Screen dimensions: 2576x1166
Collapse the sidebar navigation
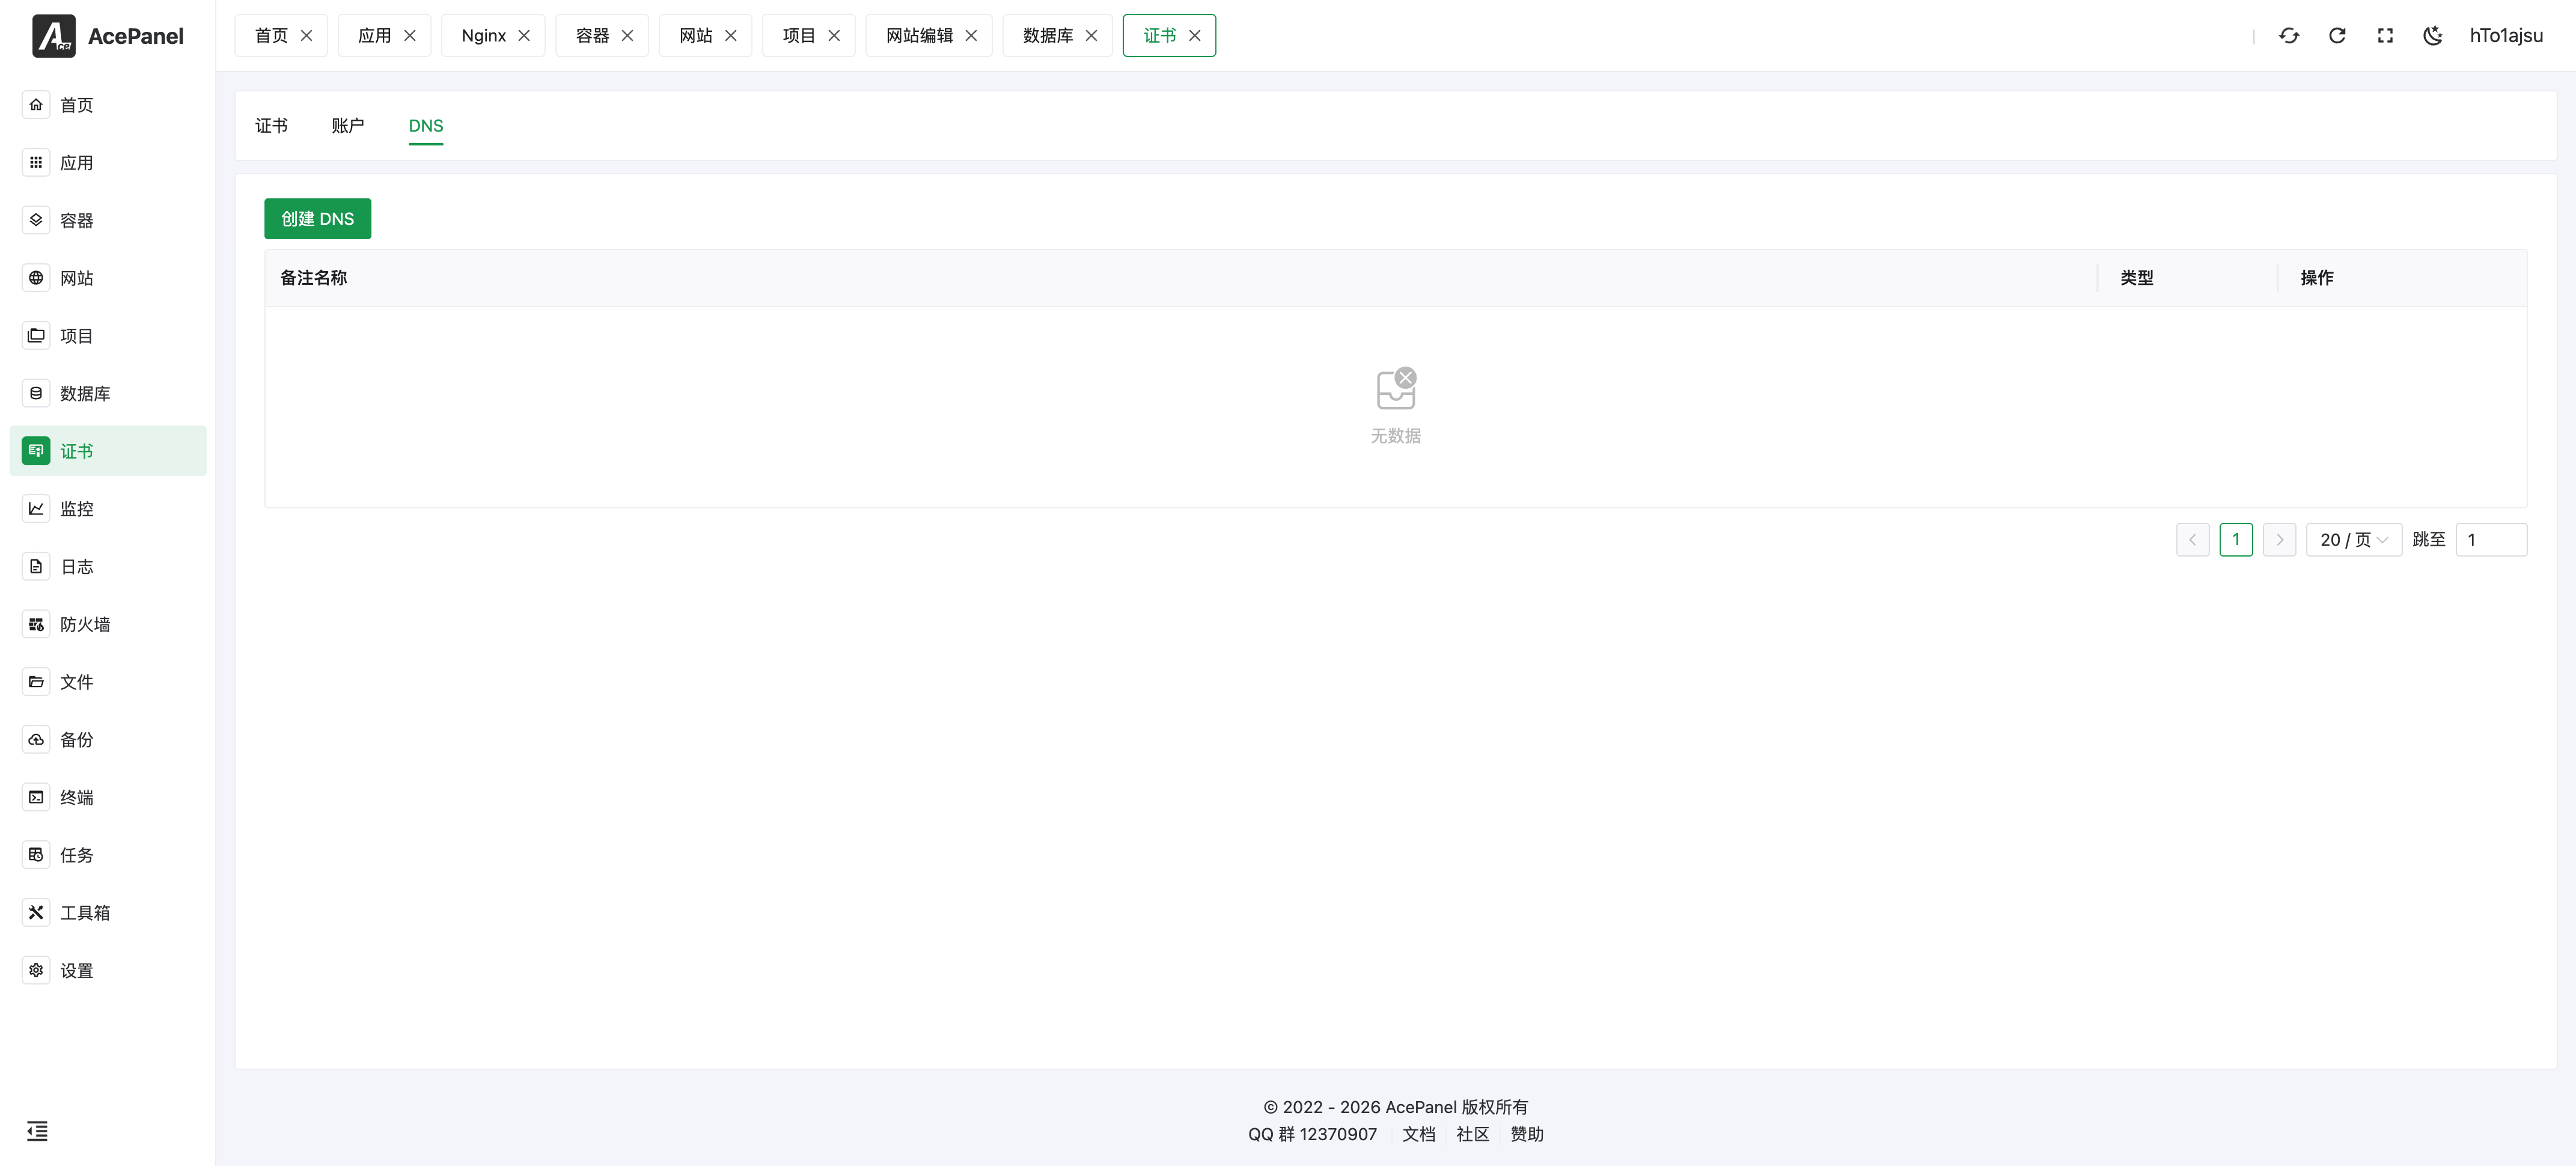[x=37, y=1131]
